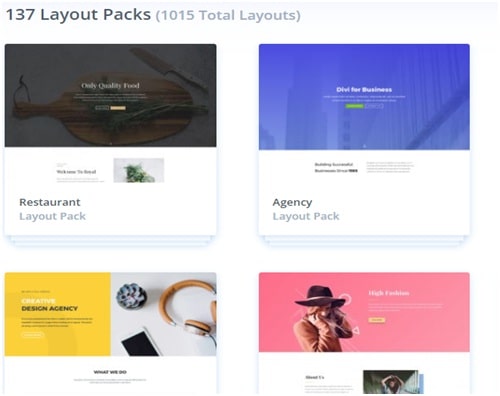Click the Restaurant title text
Image resolution: width=500 pixels, height=396 pixels.
pos(50,202)
